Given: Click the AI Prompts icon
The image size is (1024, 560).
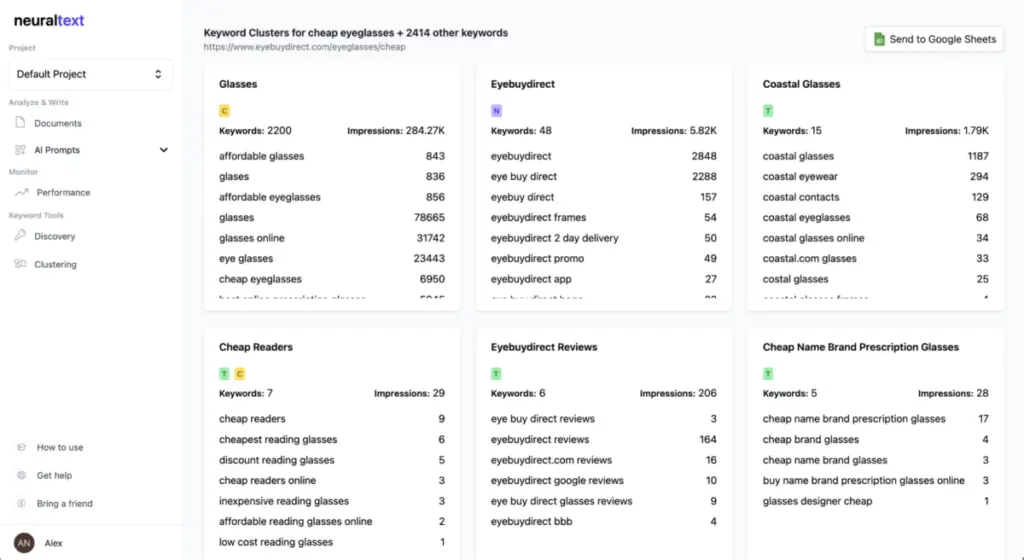Looking at the screenshot, I should pos(21,150).
